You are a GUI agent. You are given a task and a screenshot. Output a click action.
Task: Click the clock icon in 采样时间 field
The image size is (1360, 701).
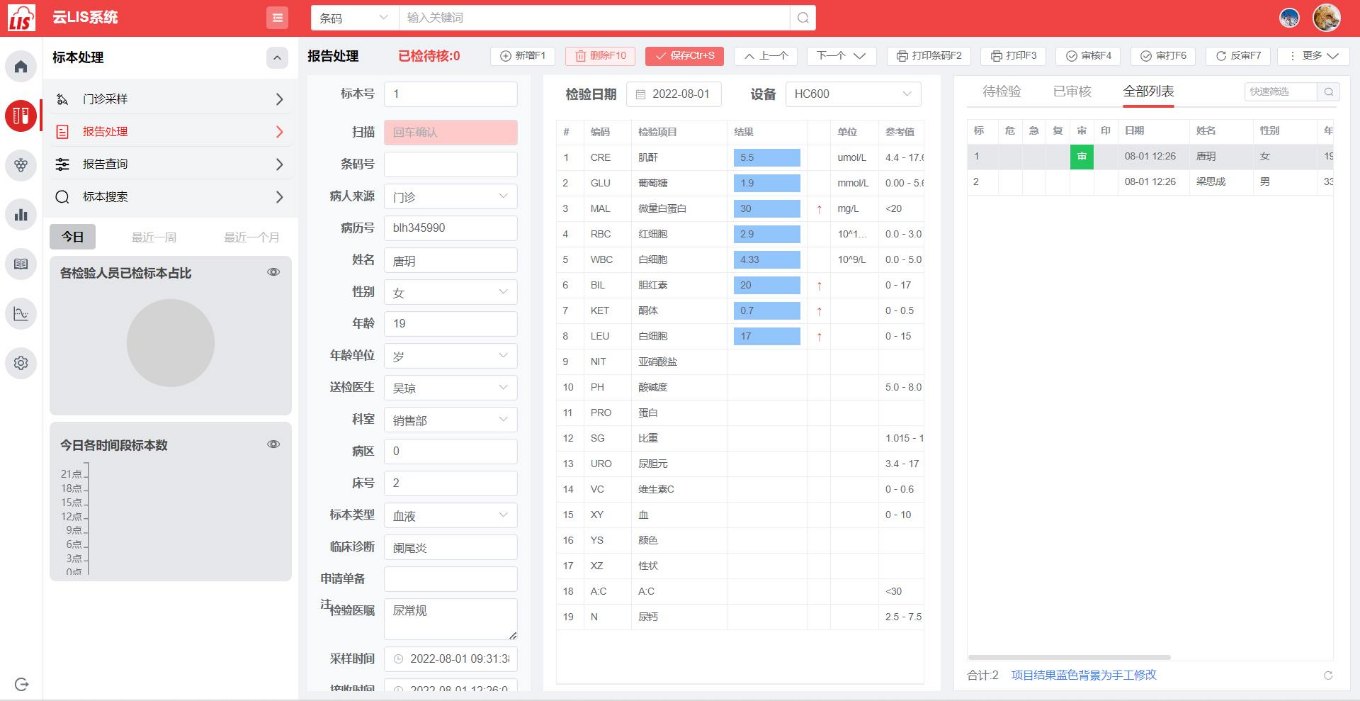398,659
